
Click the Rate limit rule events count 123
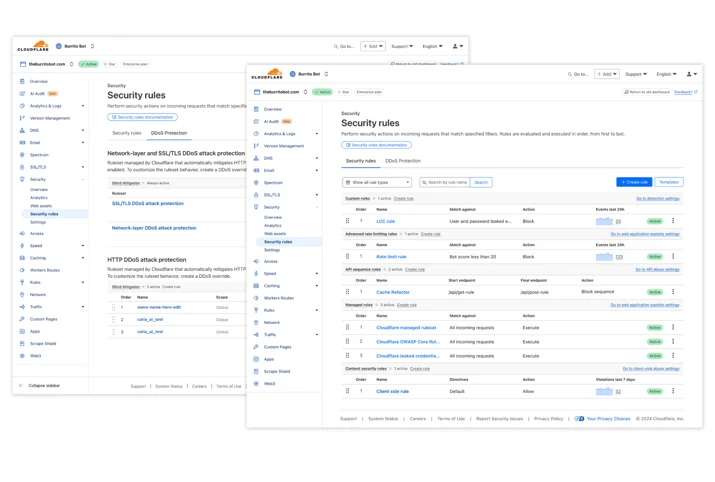619,257
